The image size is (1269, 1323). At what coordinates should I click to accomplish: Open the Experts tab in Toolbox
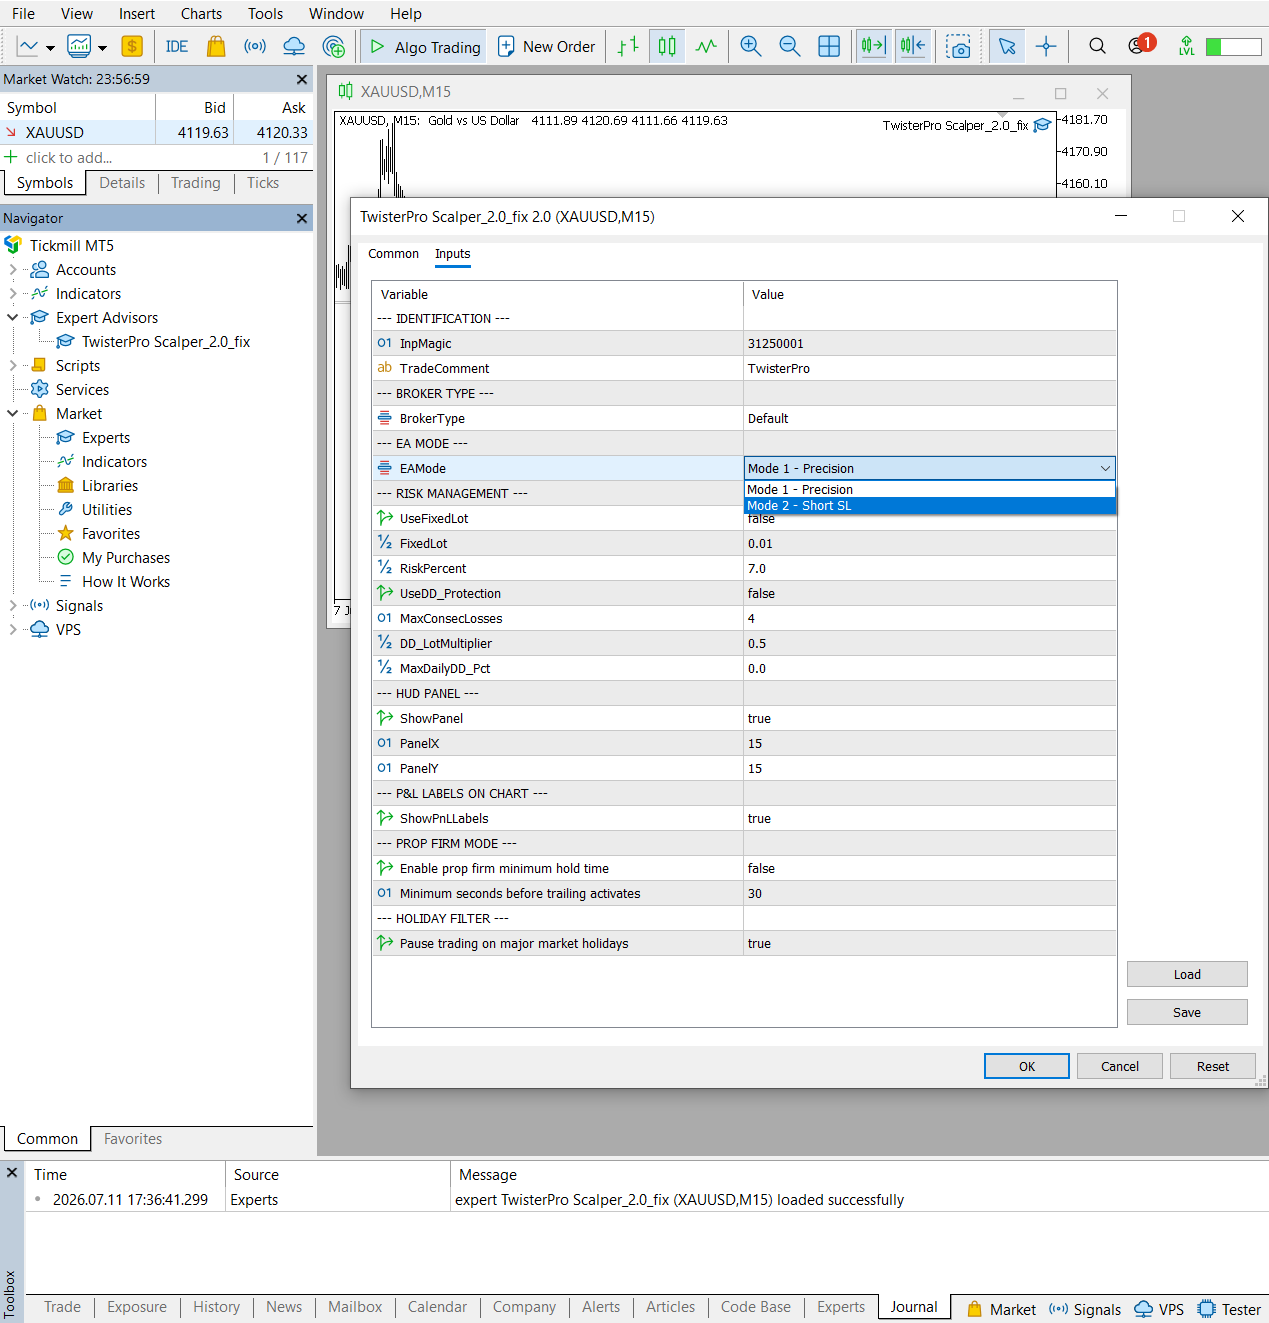[841, 1307]
